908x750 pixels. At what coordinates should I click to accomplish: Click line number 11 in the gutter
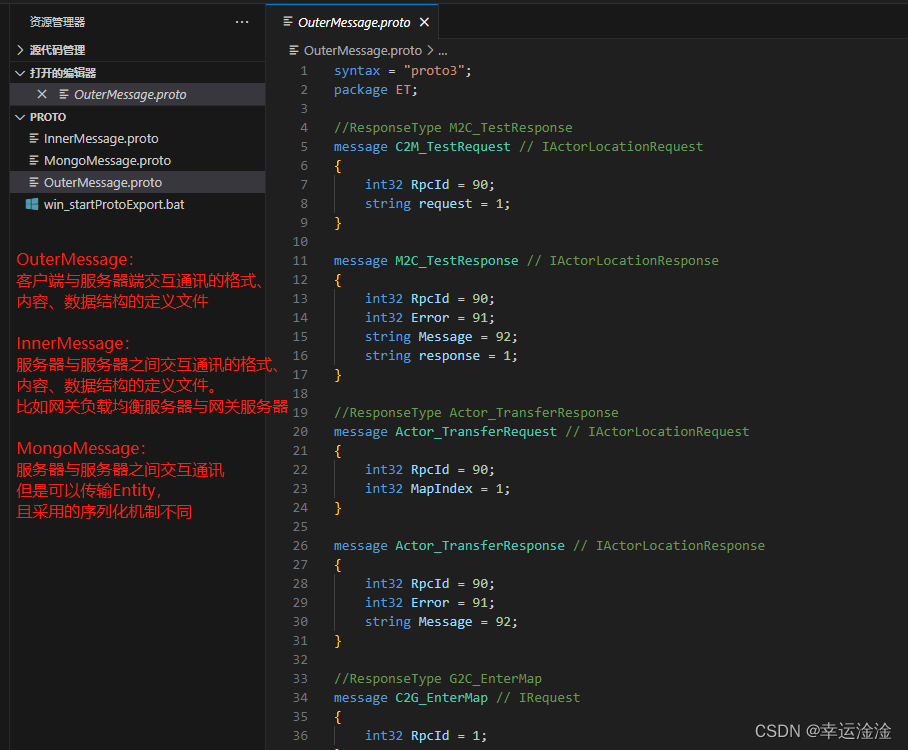300,261
